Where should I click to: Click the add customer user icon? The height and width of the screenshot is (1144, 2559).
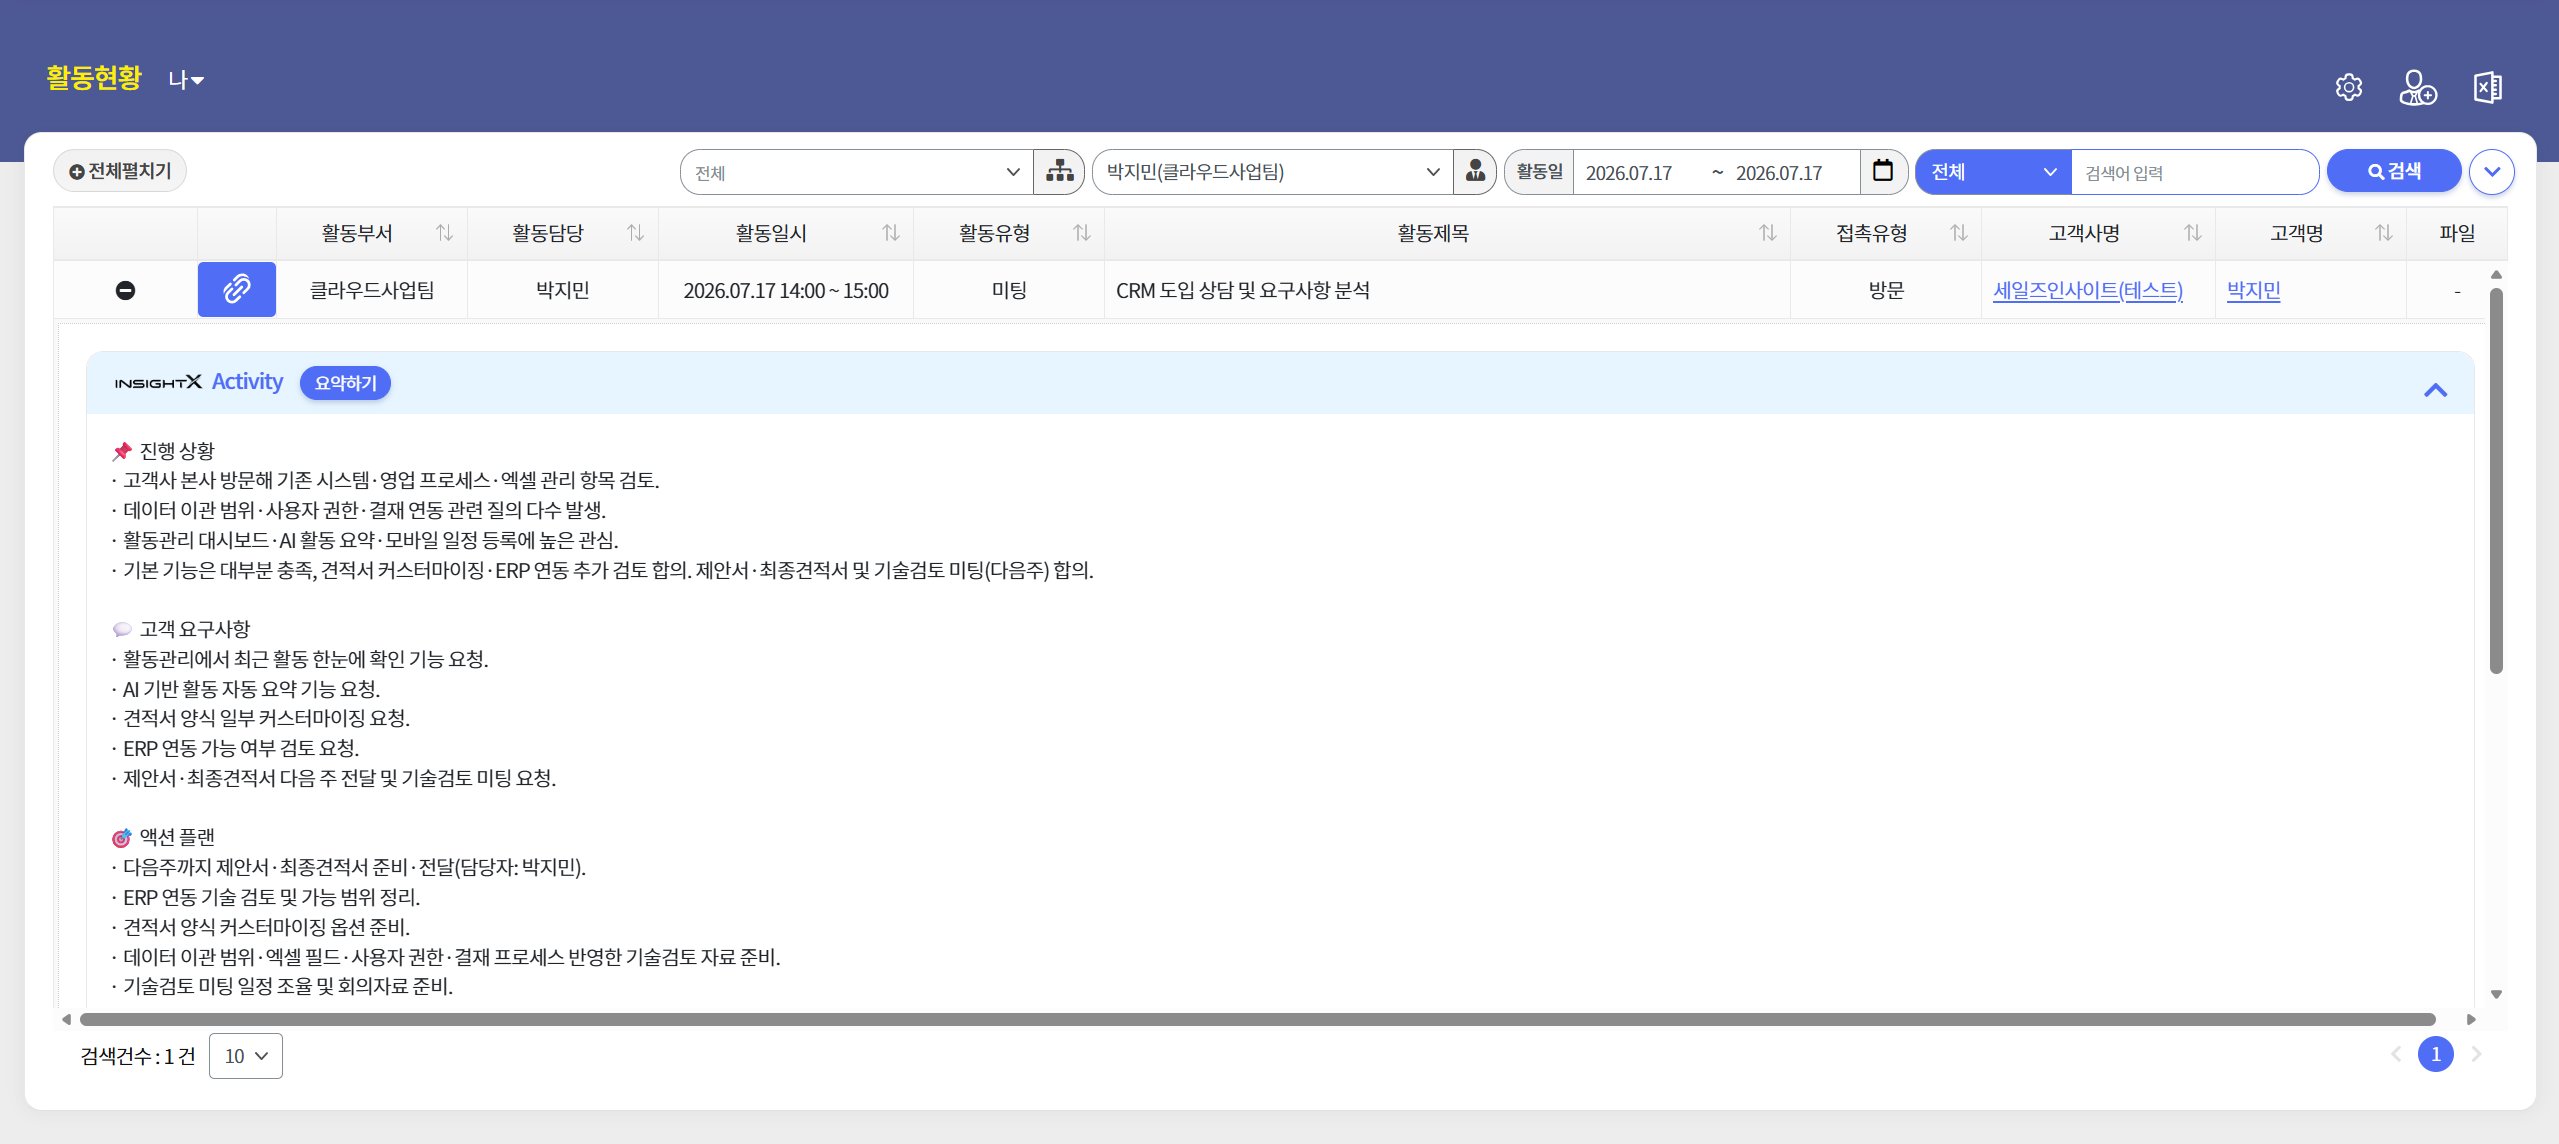point(2417,88)
